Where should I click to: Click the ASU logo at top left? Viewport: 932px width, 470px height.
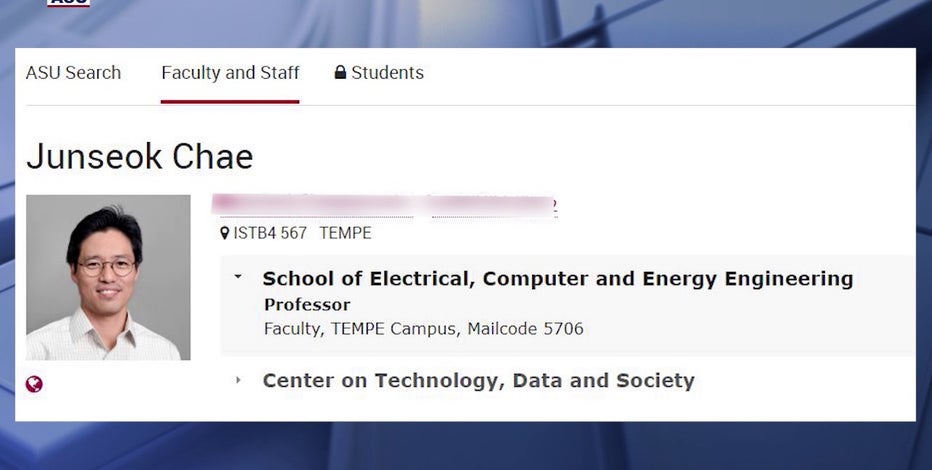point(68,3)
